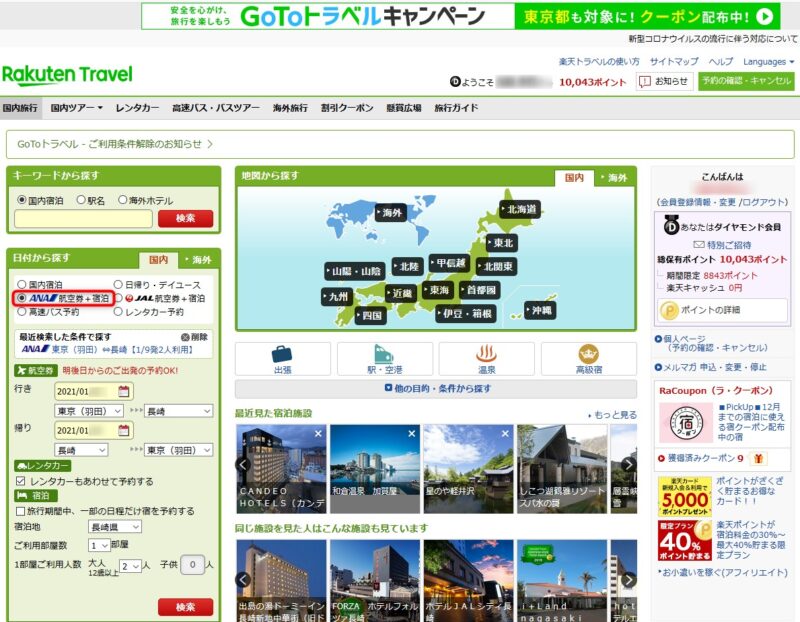Select the レンタカー予約 radio button
The image size is (800, 622).
click(118, 311)
